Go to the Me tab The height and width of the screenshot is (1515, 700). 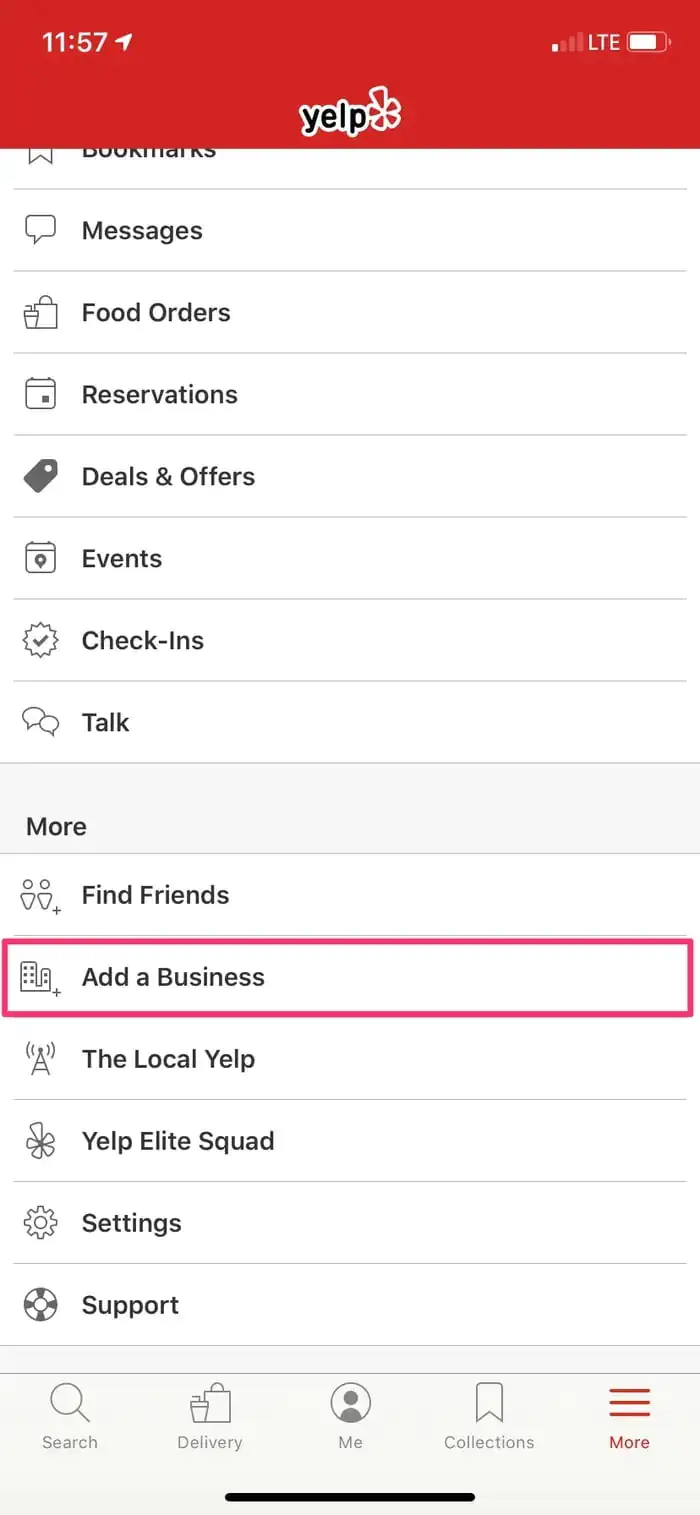[x=350, y=1415]
